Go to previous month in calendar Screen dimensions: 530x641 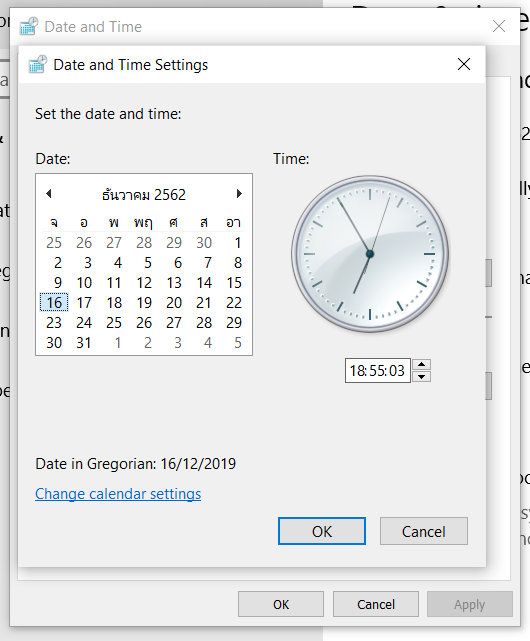click(49, 194)
